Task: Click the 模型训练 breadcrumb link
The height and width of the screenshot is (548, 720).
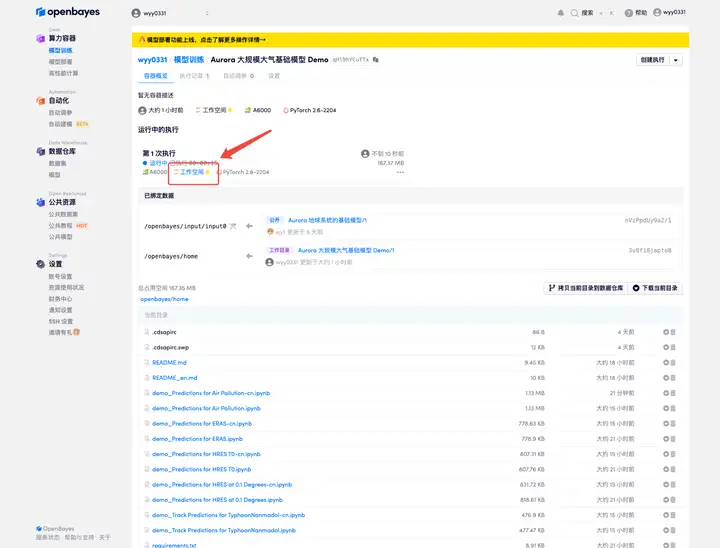Action: point(189,60)
